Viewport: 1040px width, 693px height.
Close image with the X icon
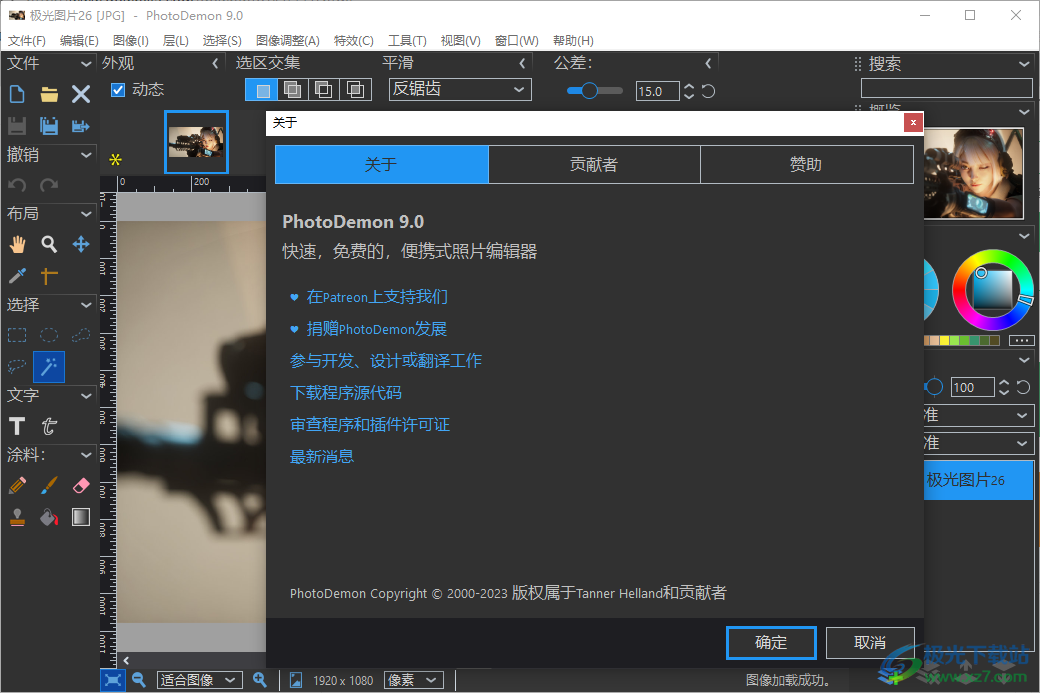(x=81, y=94)
